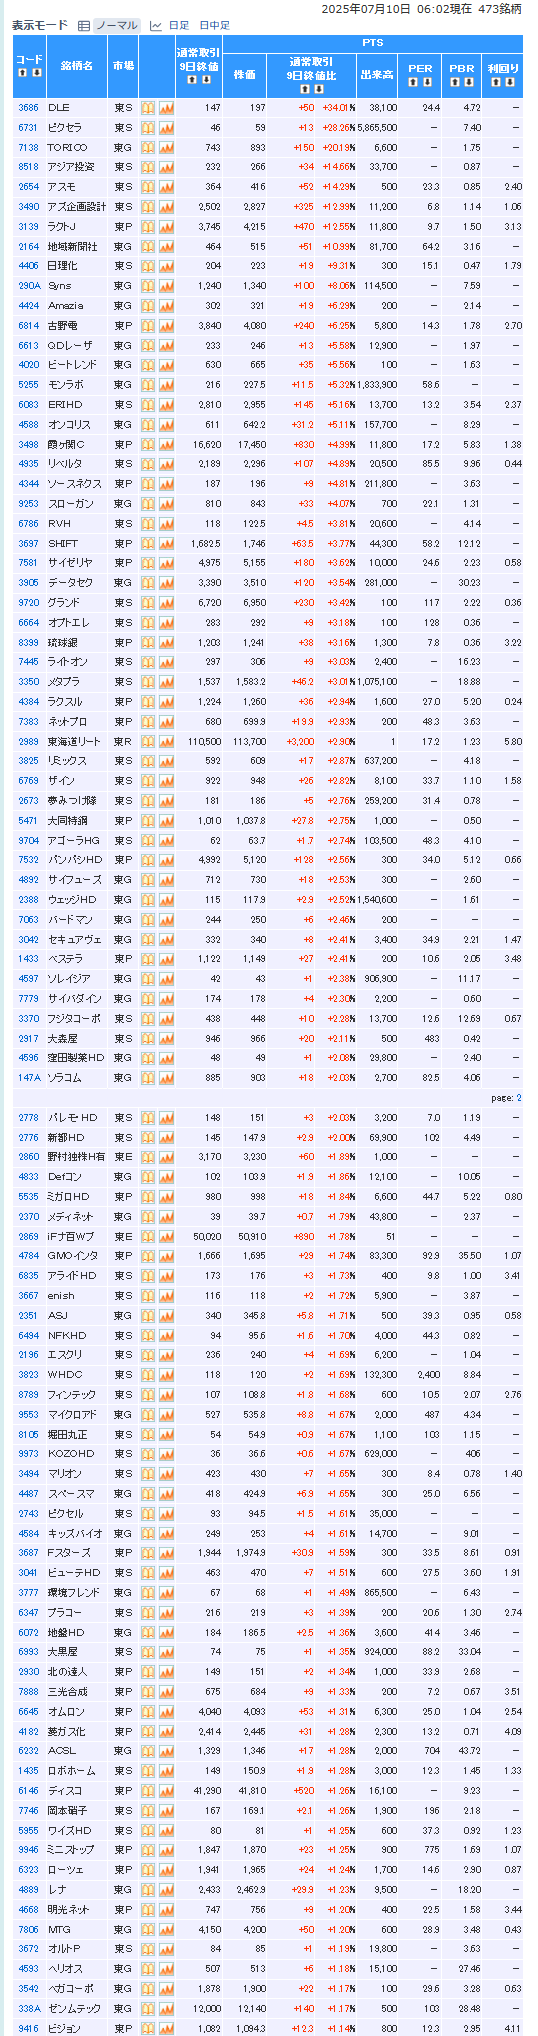Open the chart icon for ラクスル

(x=166, y=701)
